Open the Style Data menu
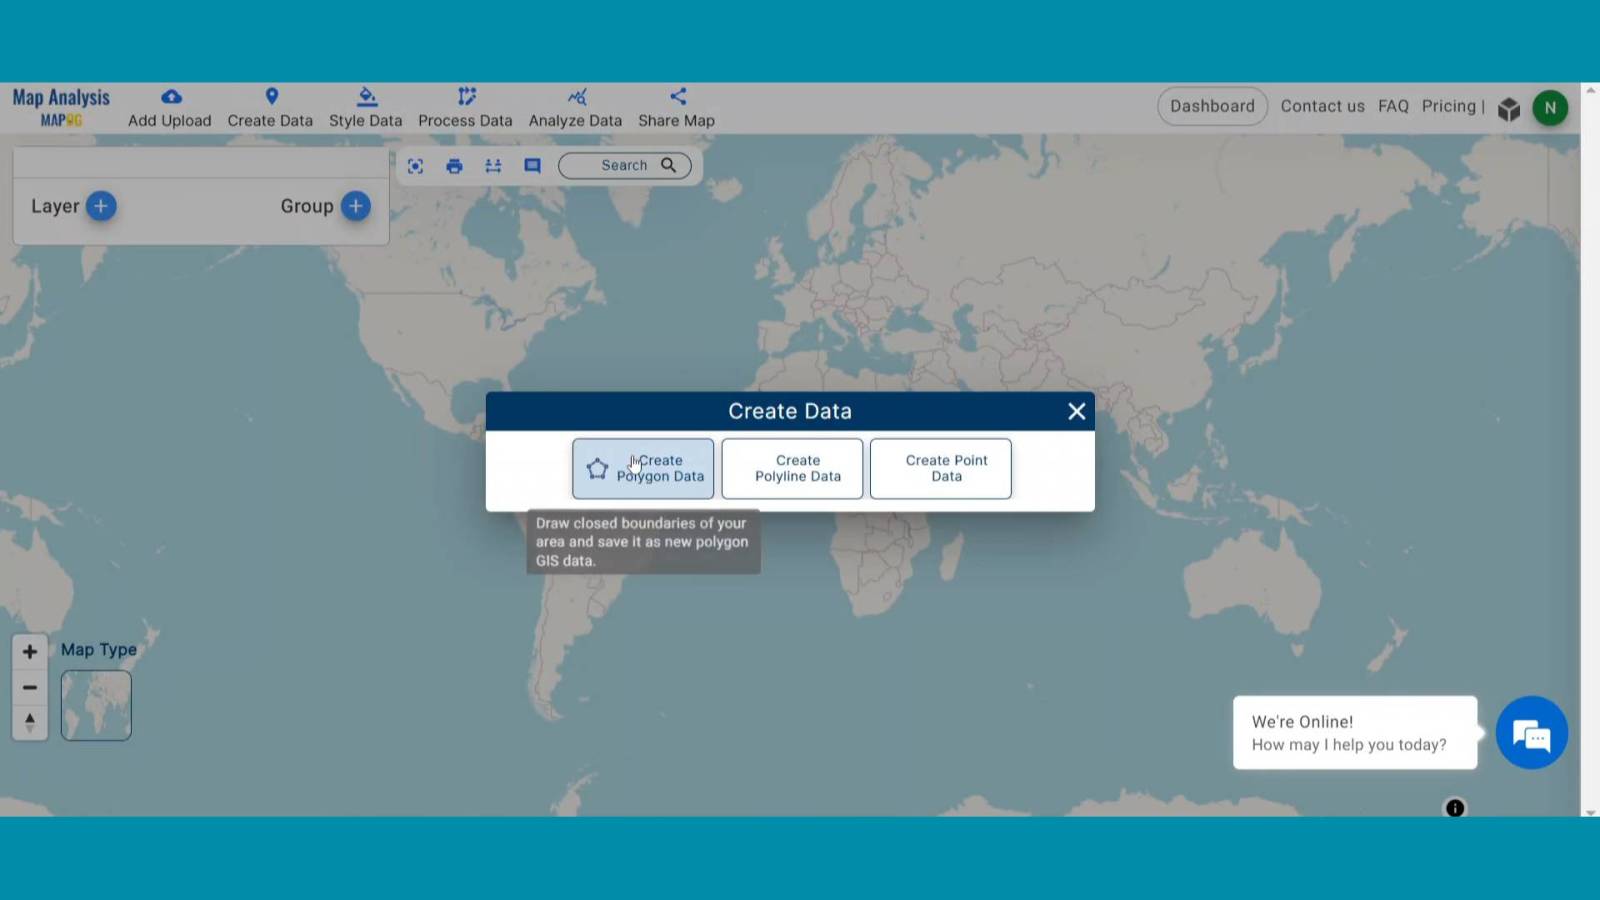The height and width of the screenshot is (900, 1600). coord(365,108)
